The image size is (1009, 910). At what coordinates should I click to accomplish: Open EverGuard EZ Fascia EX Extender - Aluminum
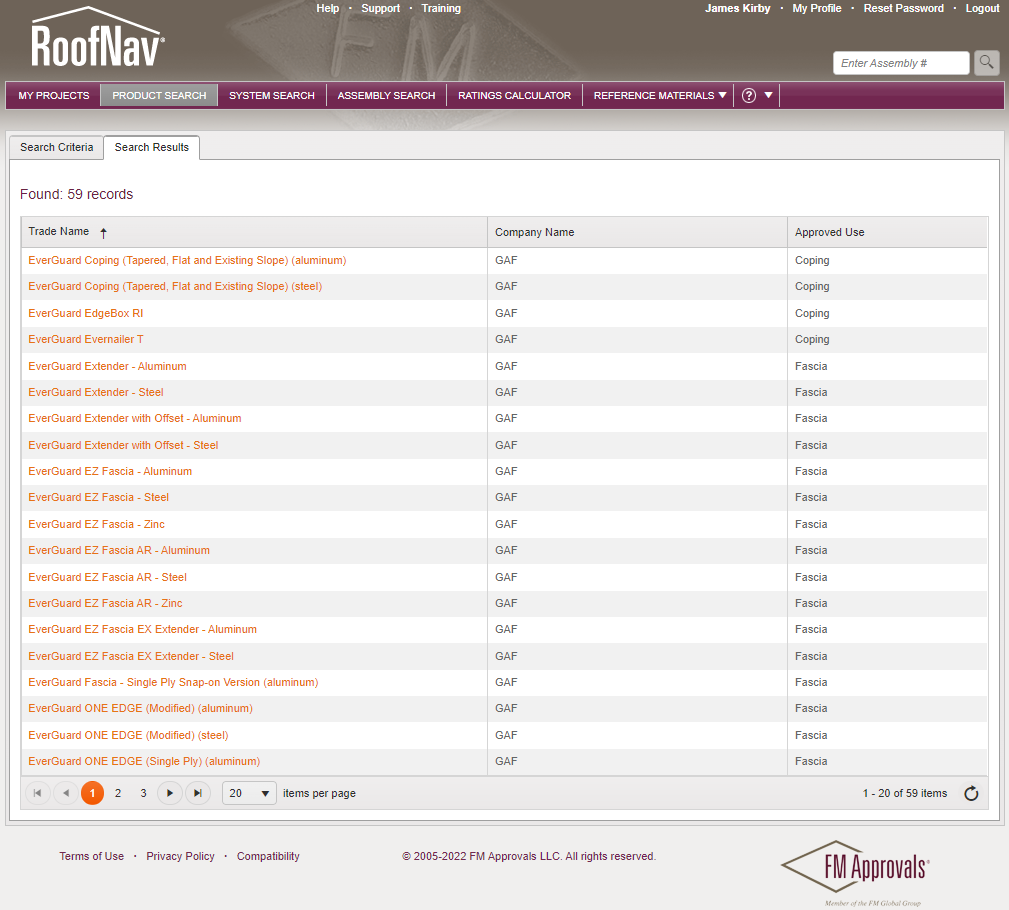pyautogui.click(x=142, y=629)
